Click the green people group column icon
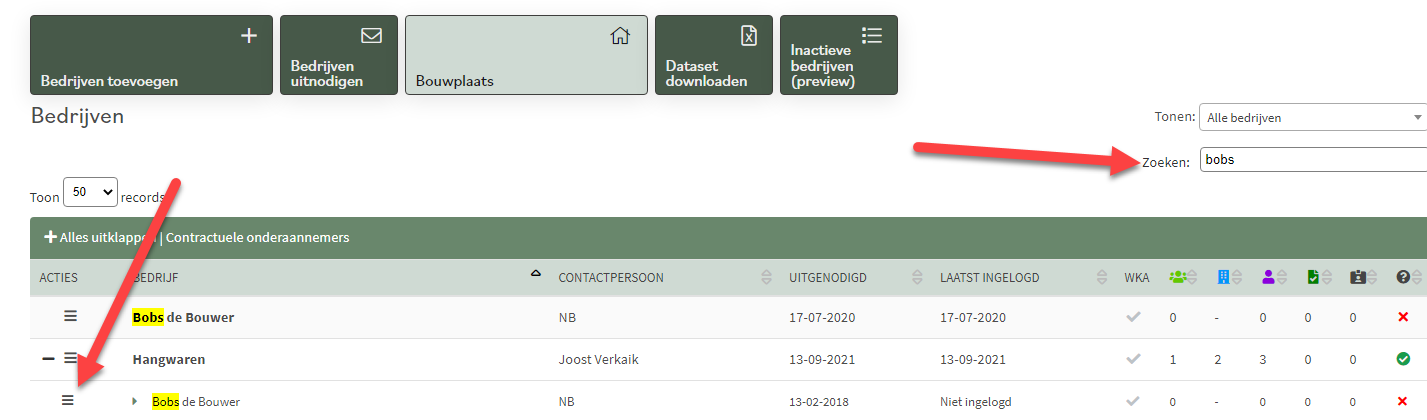 [x=1178, y=277]
